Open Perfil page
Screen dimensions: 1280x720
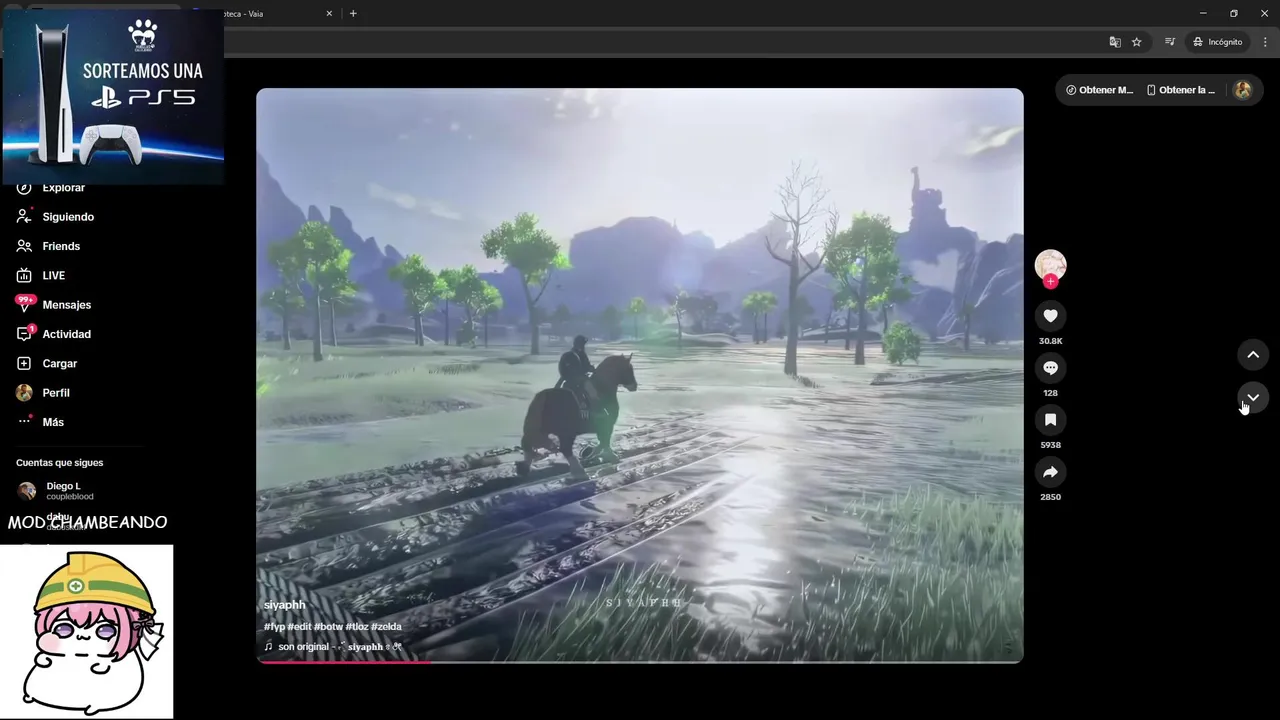[56, 393]
